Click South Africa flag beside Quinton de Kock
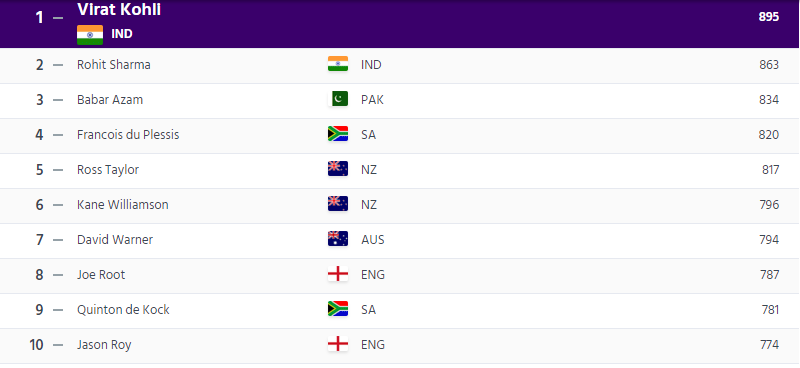Image resolution: width=800 pixels, height=368 pixels. point(338,309)
